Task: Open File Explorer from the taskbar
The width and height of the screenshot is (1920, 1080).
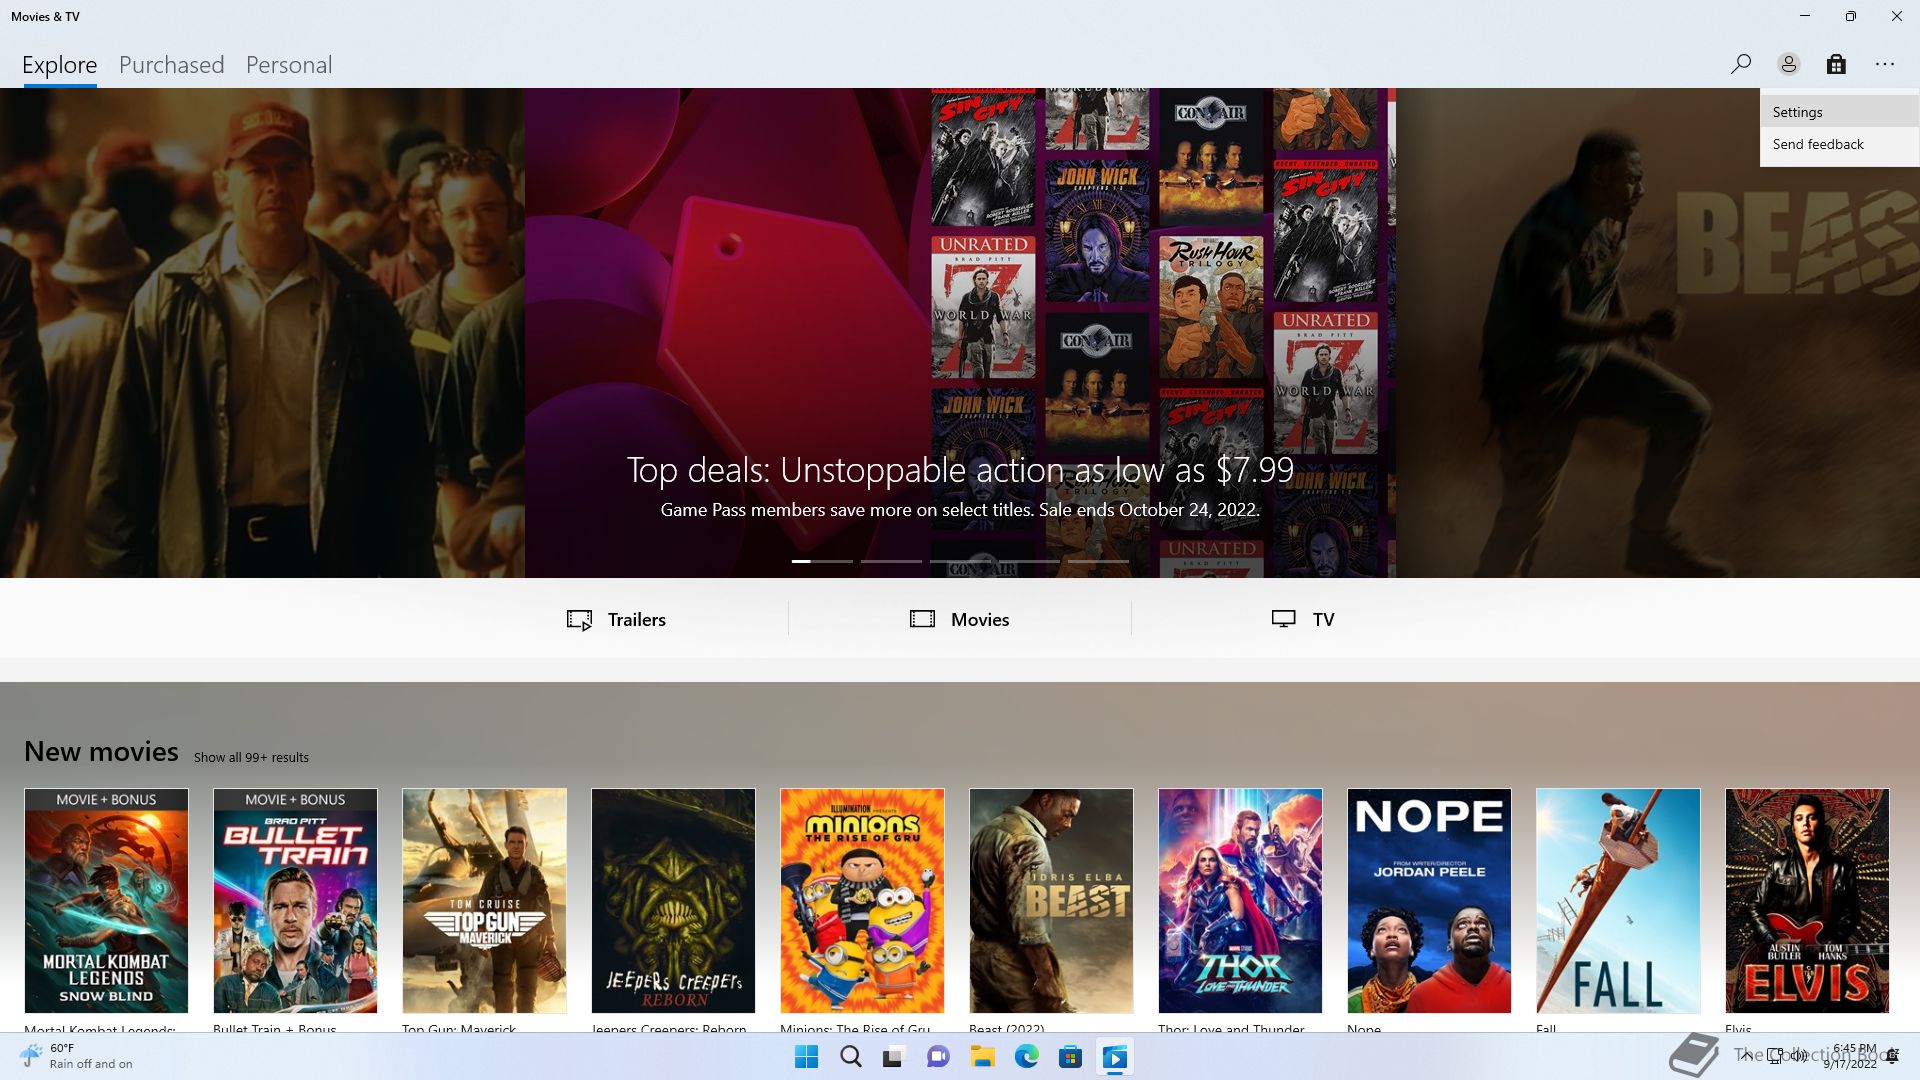Action: 982,1057
